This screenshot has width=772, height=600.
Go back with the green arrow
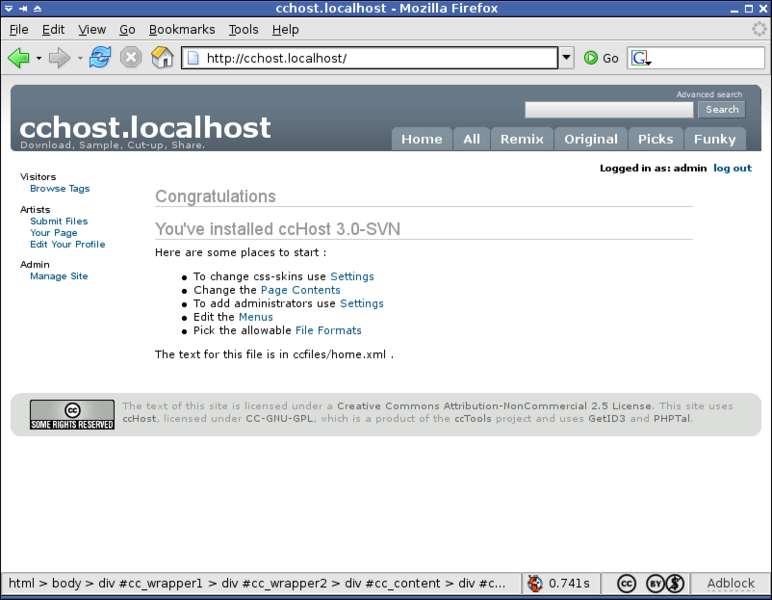pyautogui.click(x=19, y=58)
